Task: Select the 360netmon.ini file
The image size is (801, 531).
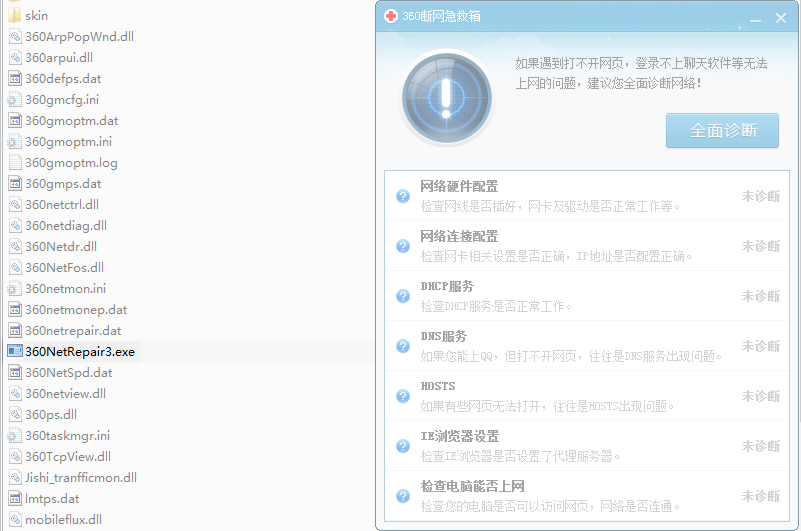Action: (65, 288)
